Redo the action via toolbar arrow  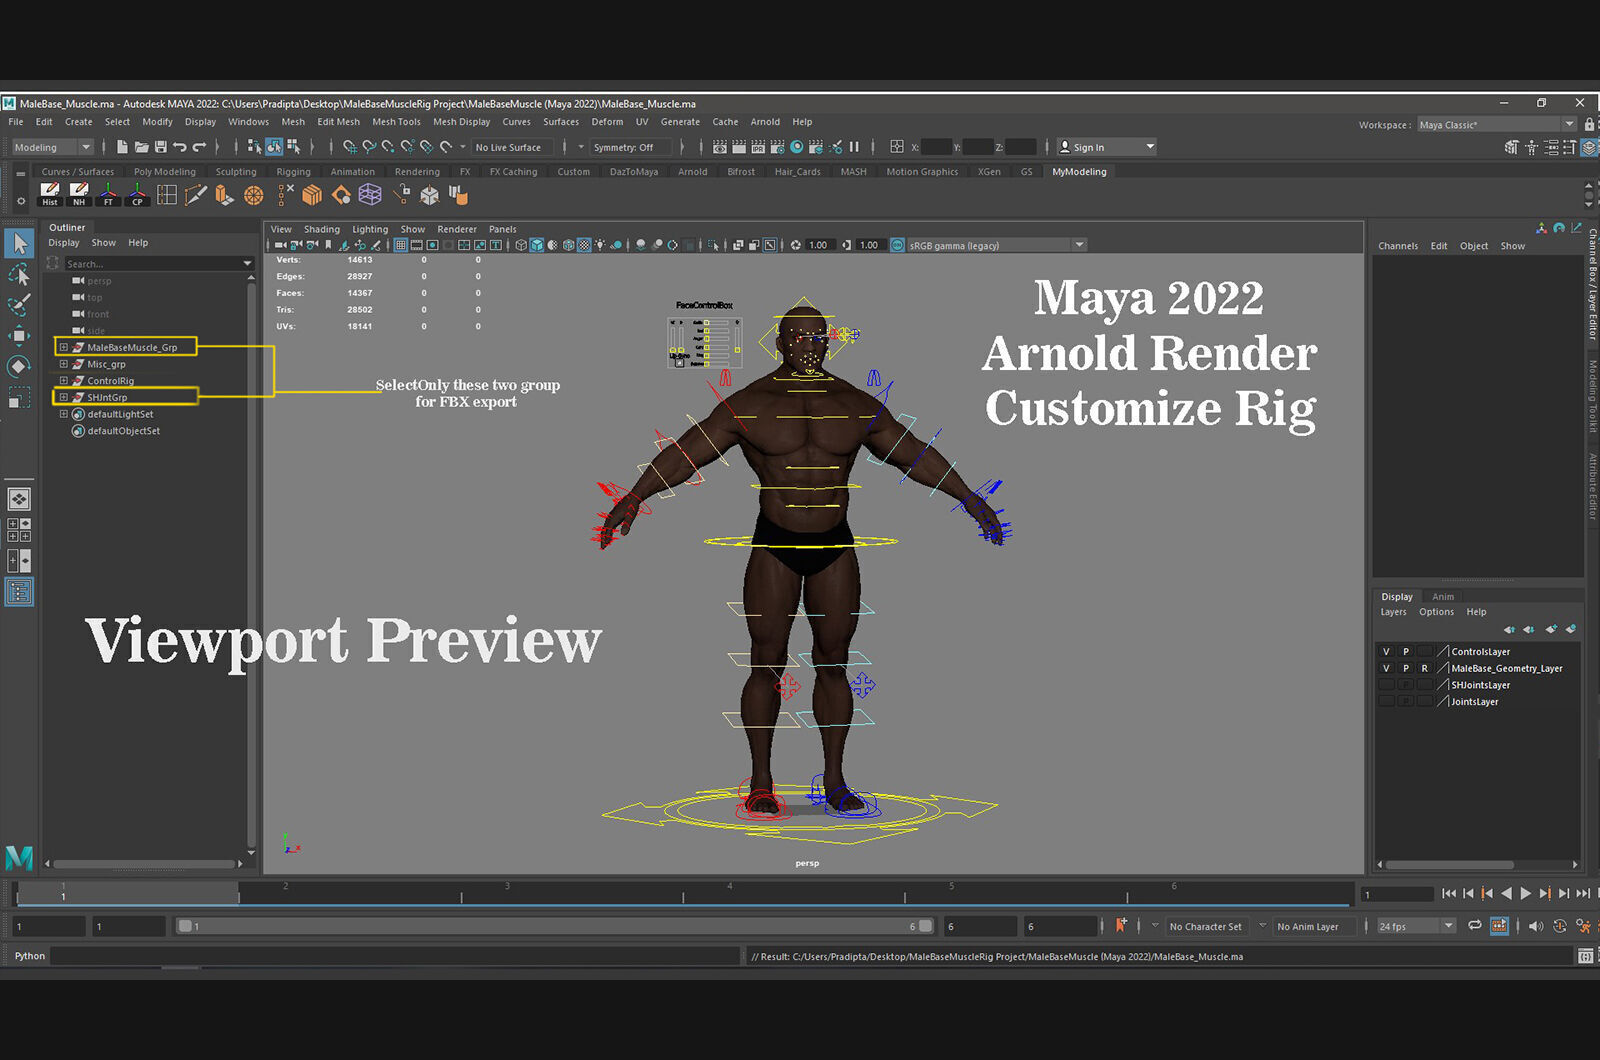tap(200, 147)
